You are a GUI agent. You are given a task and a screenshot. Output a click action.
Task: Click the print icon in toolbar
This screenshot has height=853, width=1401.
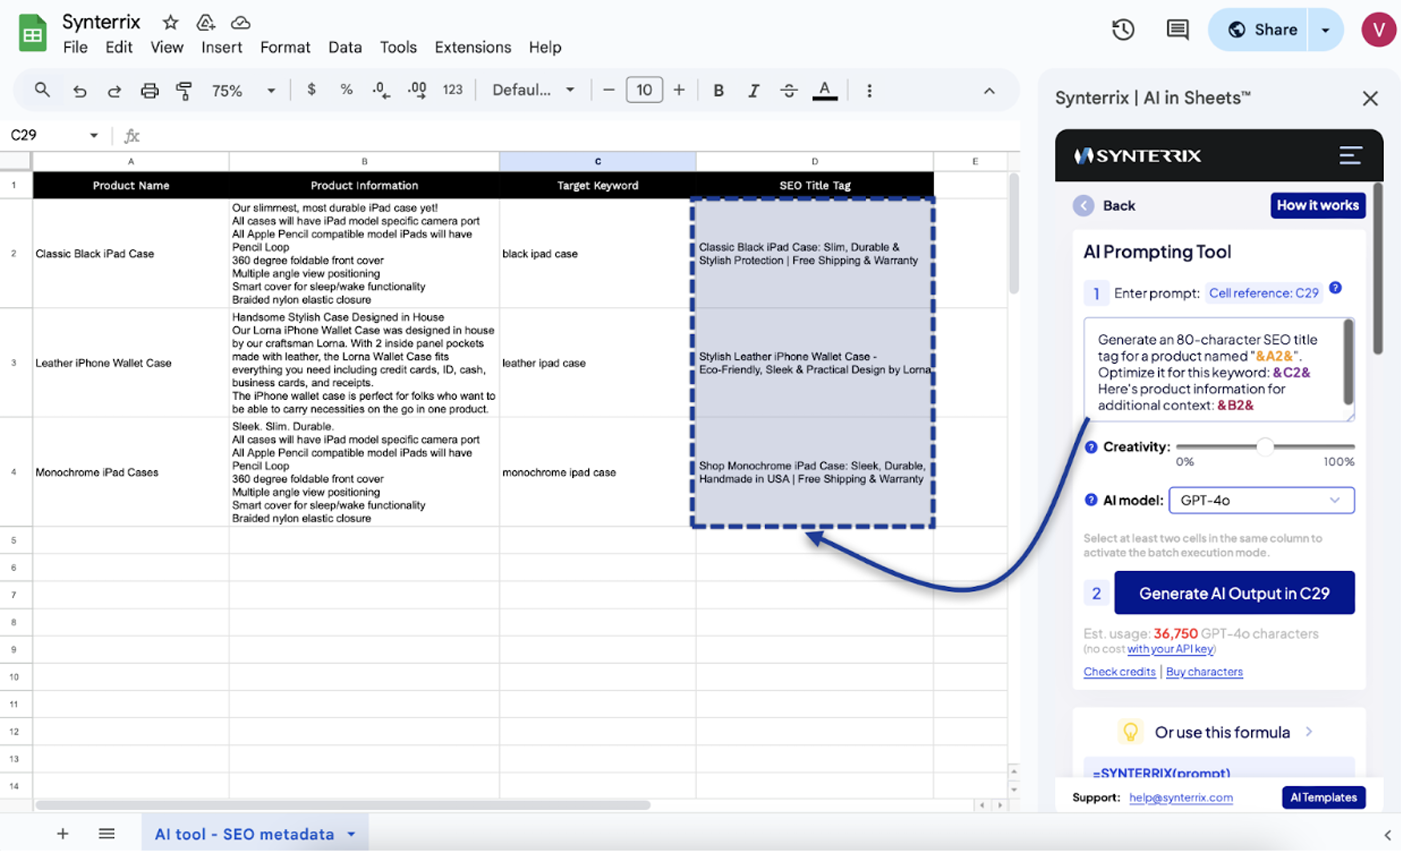click(x=149, y=91)
